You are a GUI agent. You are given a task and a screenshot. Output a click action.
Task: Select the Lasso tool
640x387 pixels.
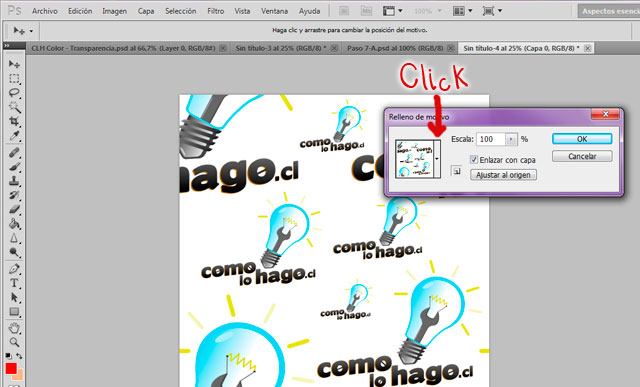[14, 92]
